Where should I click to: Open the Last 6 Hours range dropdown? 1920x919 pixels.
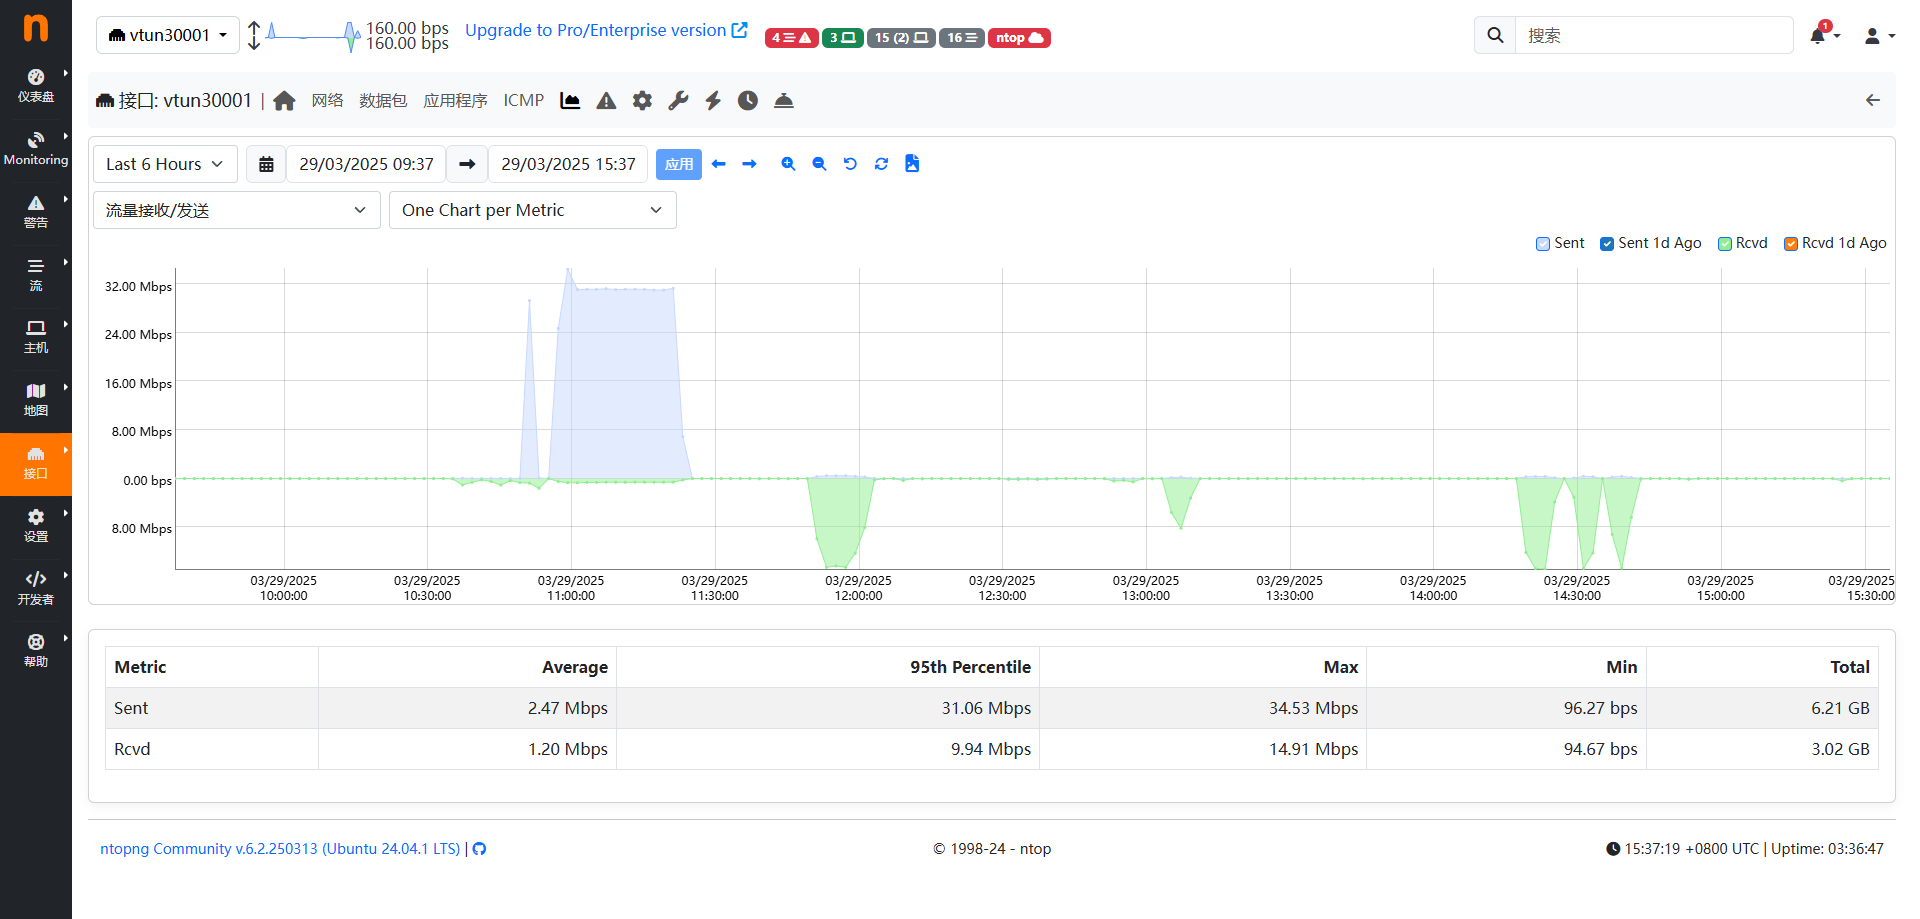tap(165, 164)
